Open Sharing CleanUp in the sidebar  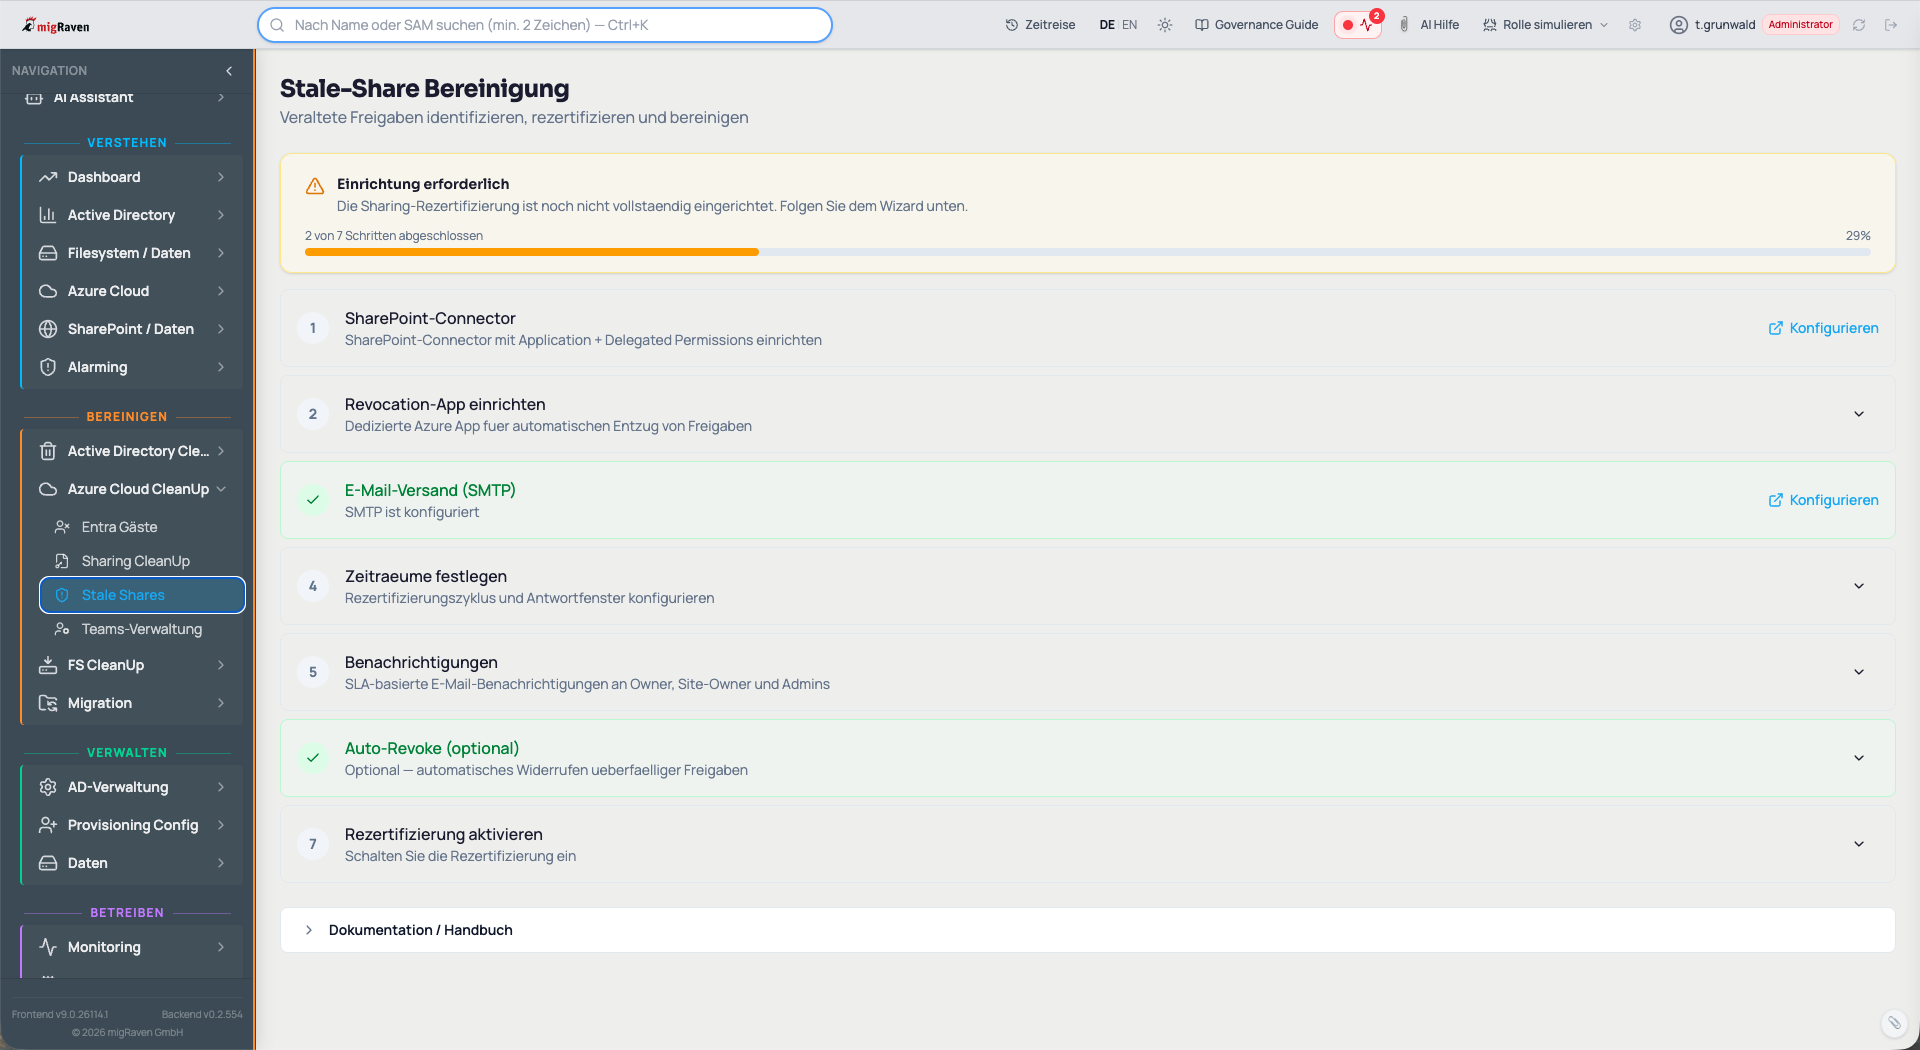135,561
